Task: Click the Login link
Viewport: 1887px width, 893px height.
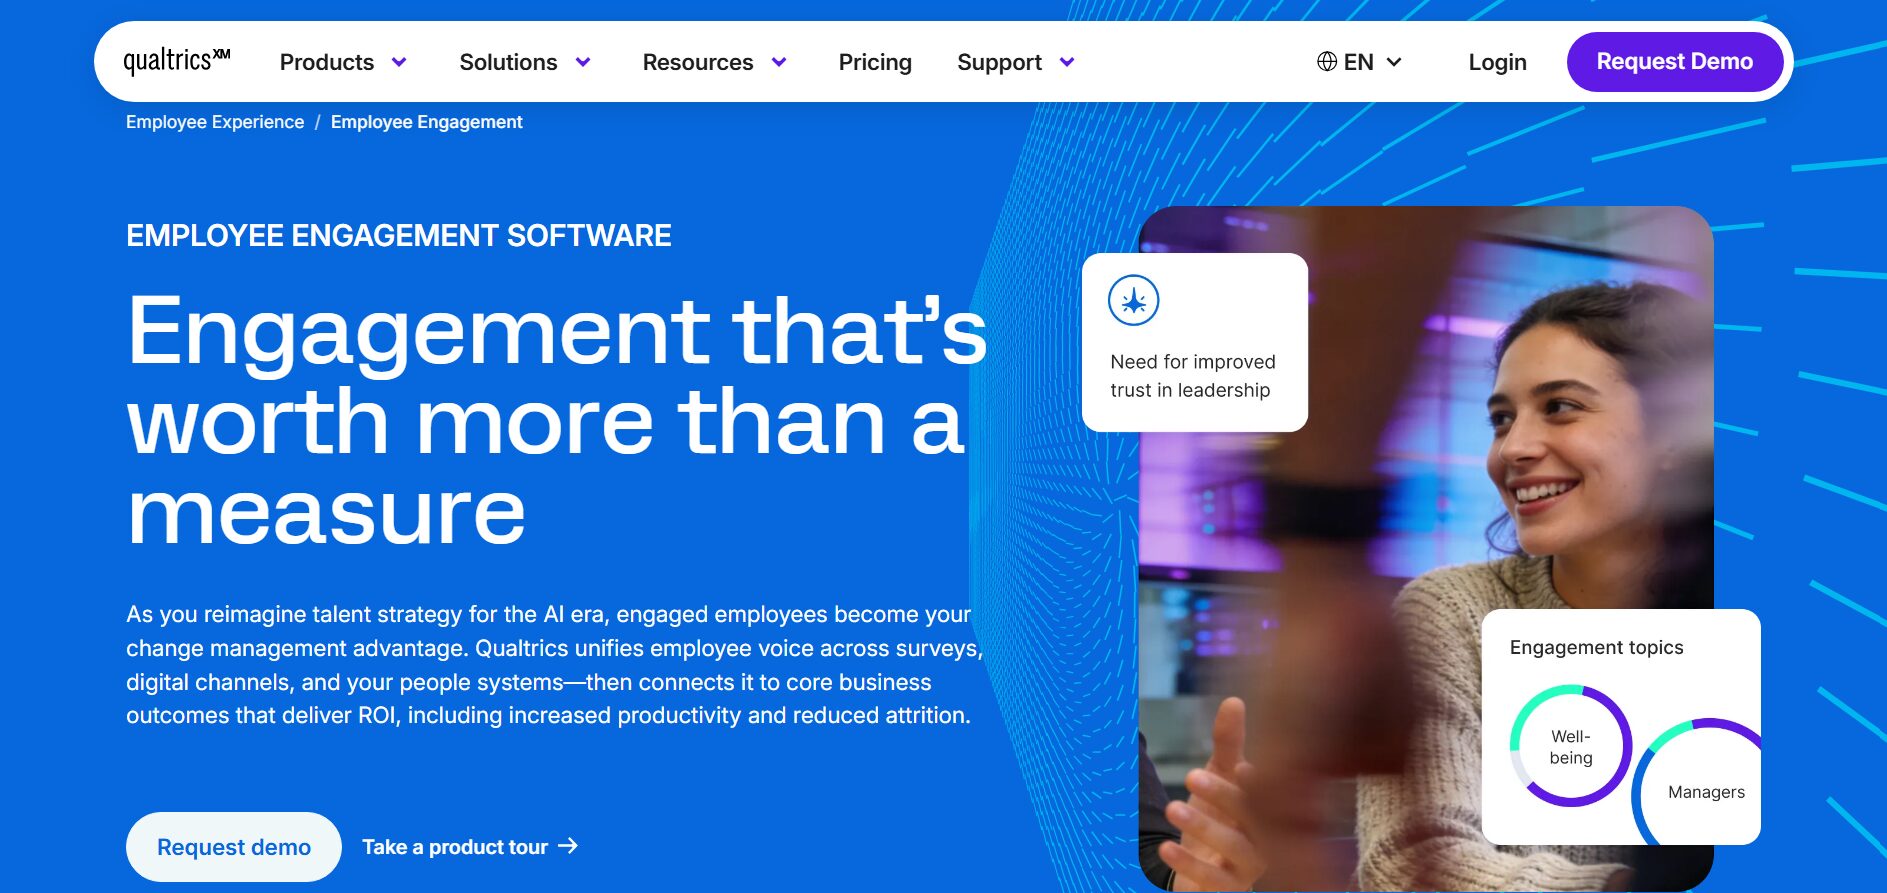Action: pyautogui.click(x=1497, y=62)
